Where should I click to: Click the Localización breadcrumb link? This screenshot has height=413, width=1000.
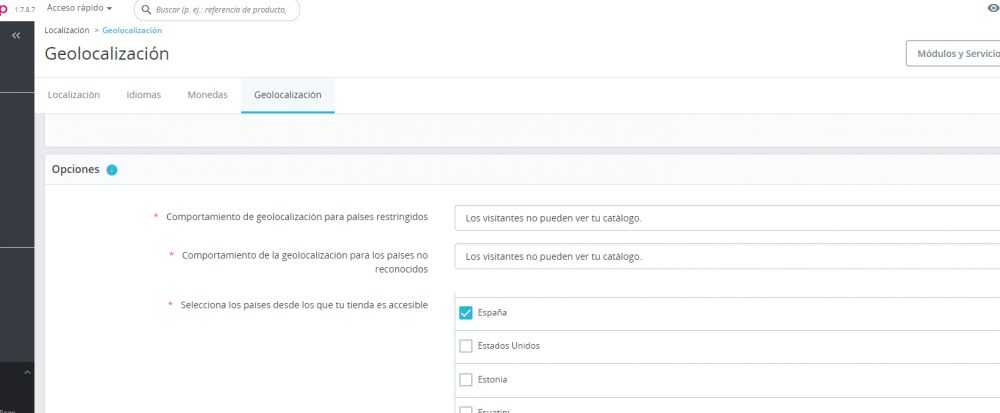coord(66,31)
